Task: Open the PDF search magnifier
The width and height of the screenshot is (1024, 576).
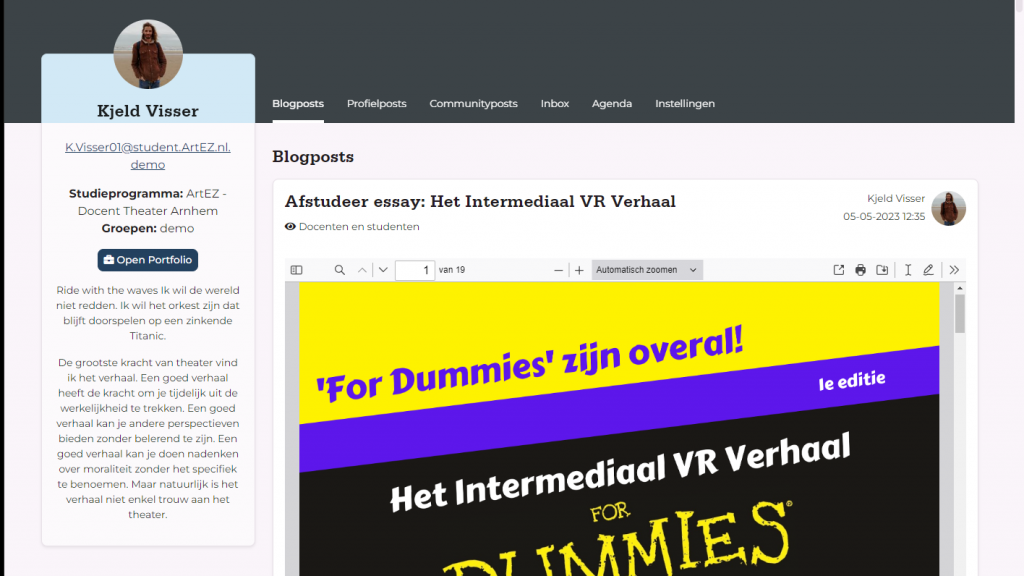Action: click(340, 270)
